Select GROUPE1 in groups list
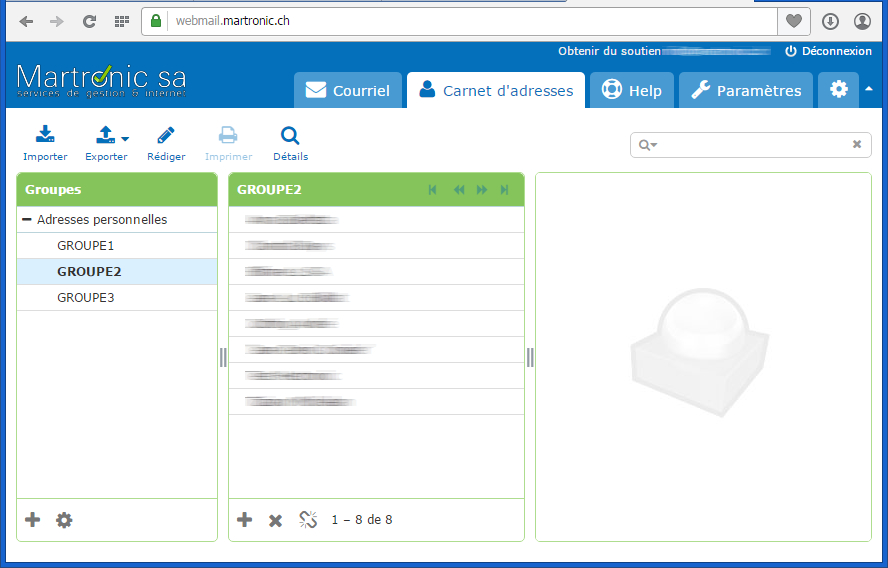This screenshot has height=568, width=888. [86, 246]
